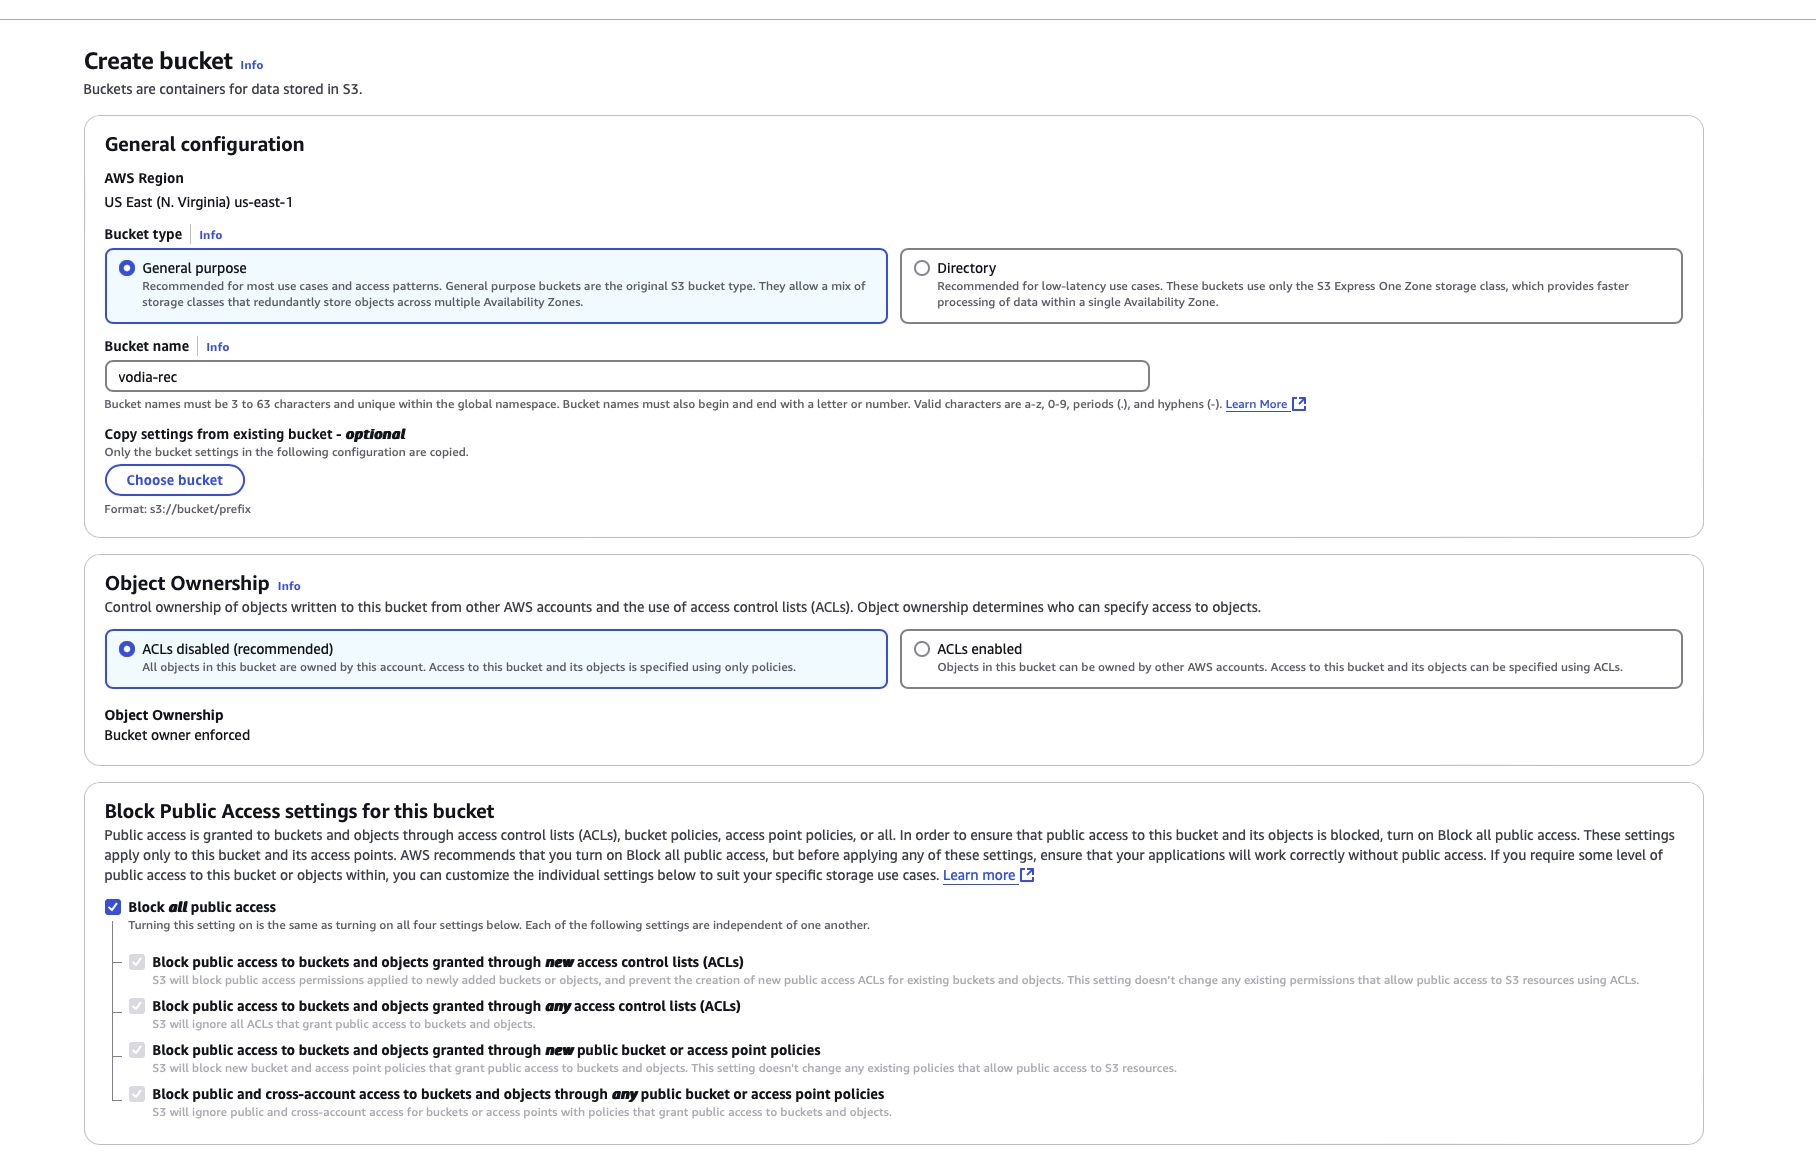Click the 'Bucket owner enforced' text
The image size is (1816, 1156).
(177, 735)
